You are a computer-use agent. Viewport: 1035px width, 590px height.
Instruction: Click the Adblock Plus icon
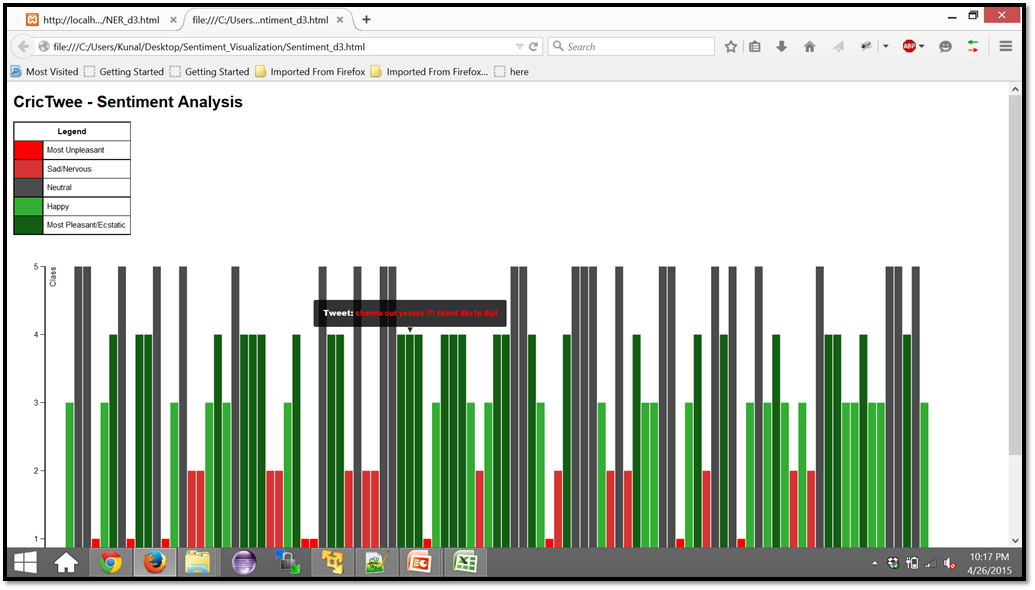908,46
